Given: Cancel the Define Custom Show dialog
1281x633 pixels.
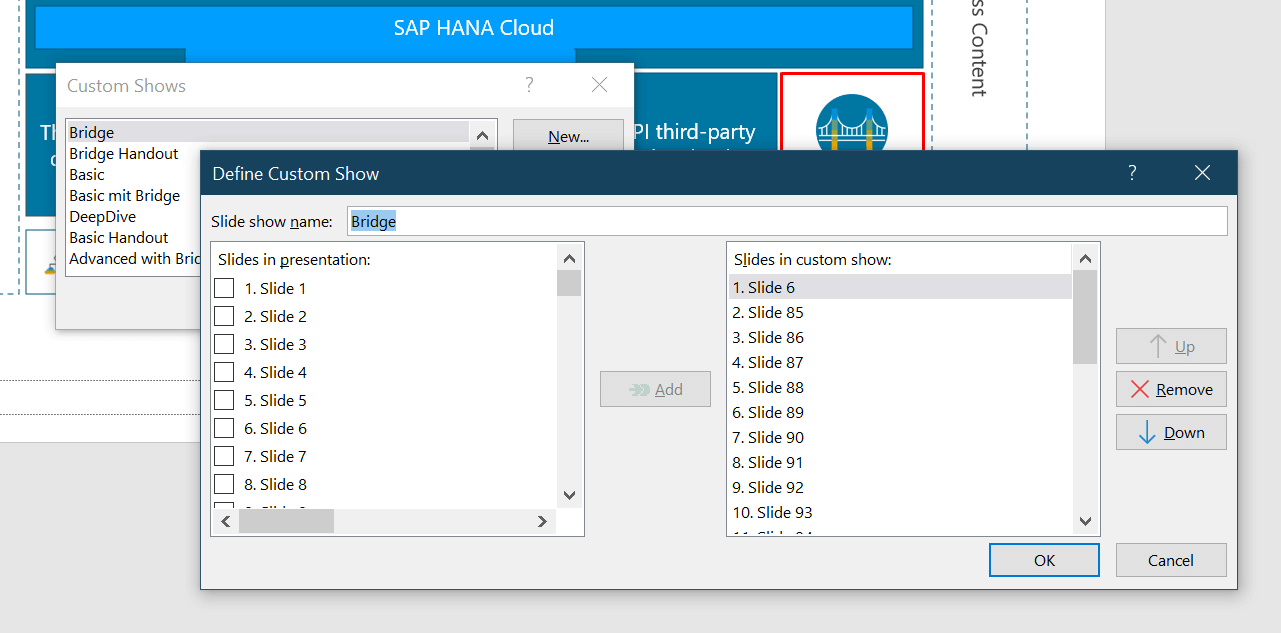Looking at the screenshot, I should click(1171, 561).
